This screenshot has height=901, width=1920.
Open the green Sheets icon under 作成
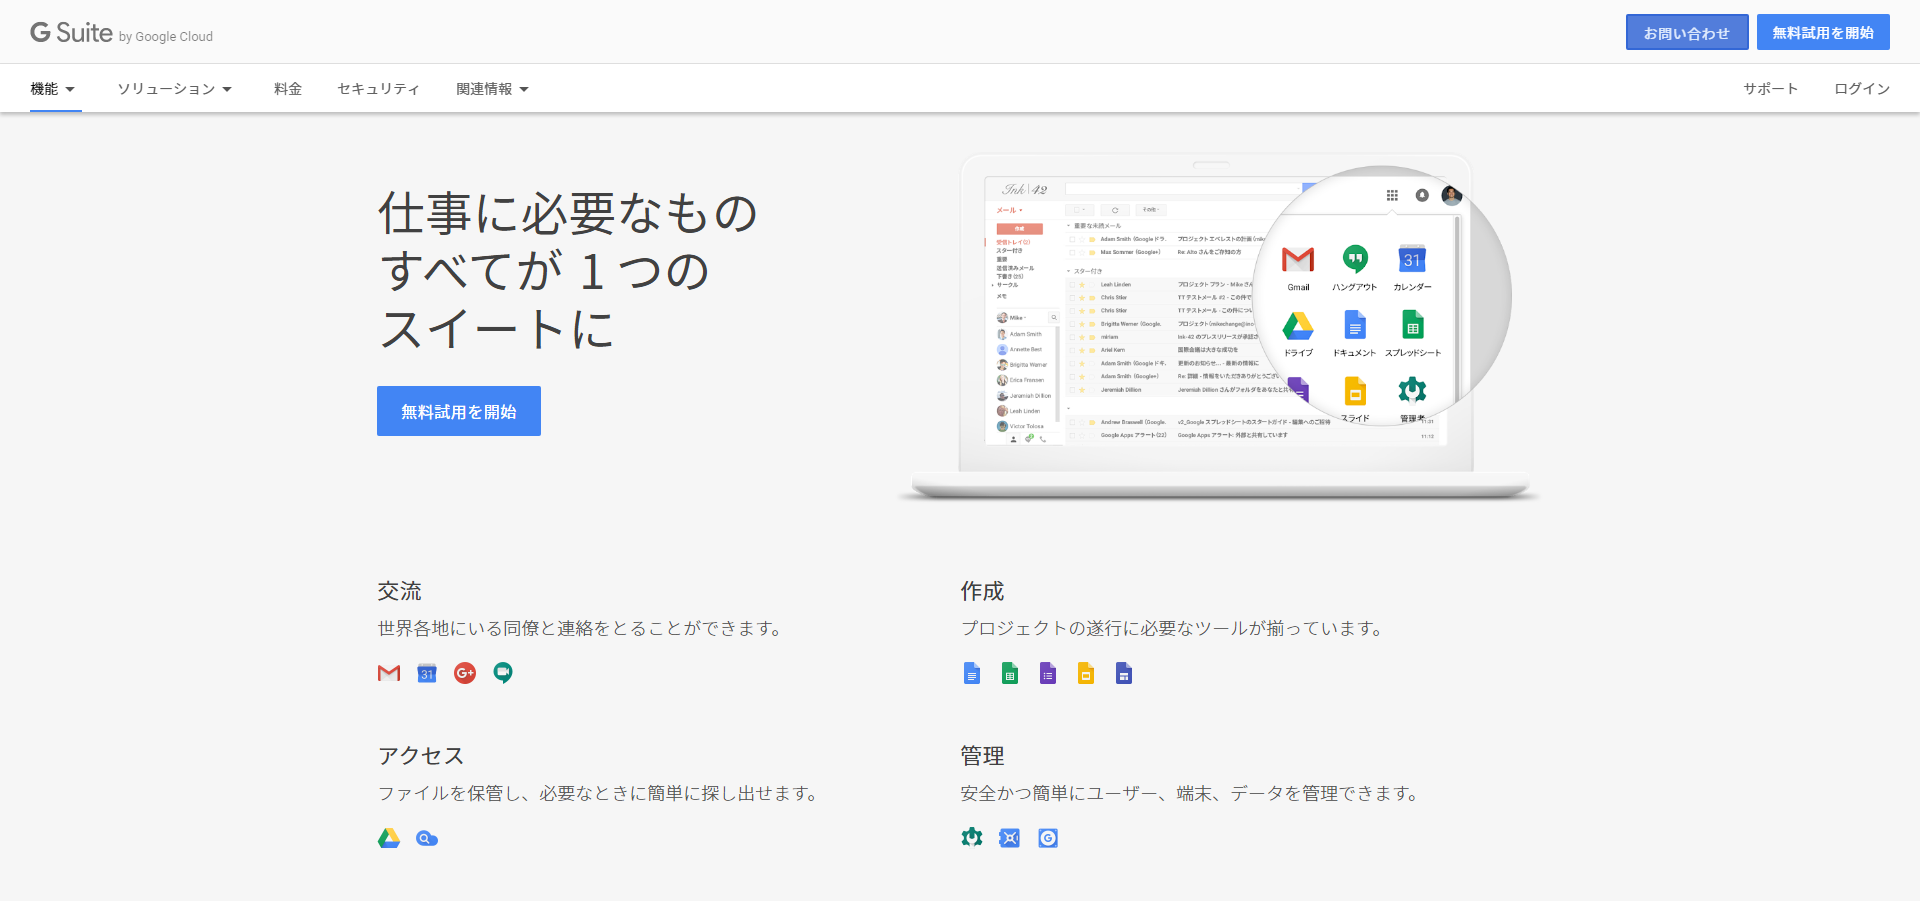point(1010,673)
